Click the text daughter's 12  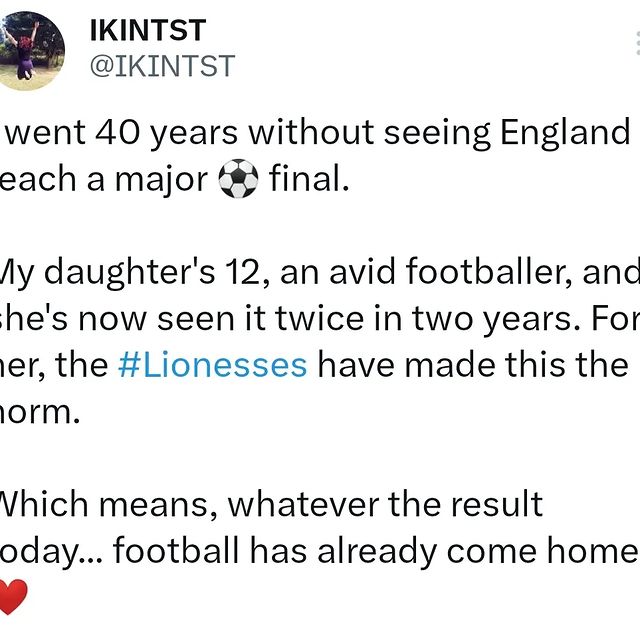tap(152, 272)
